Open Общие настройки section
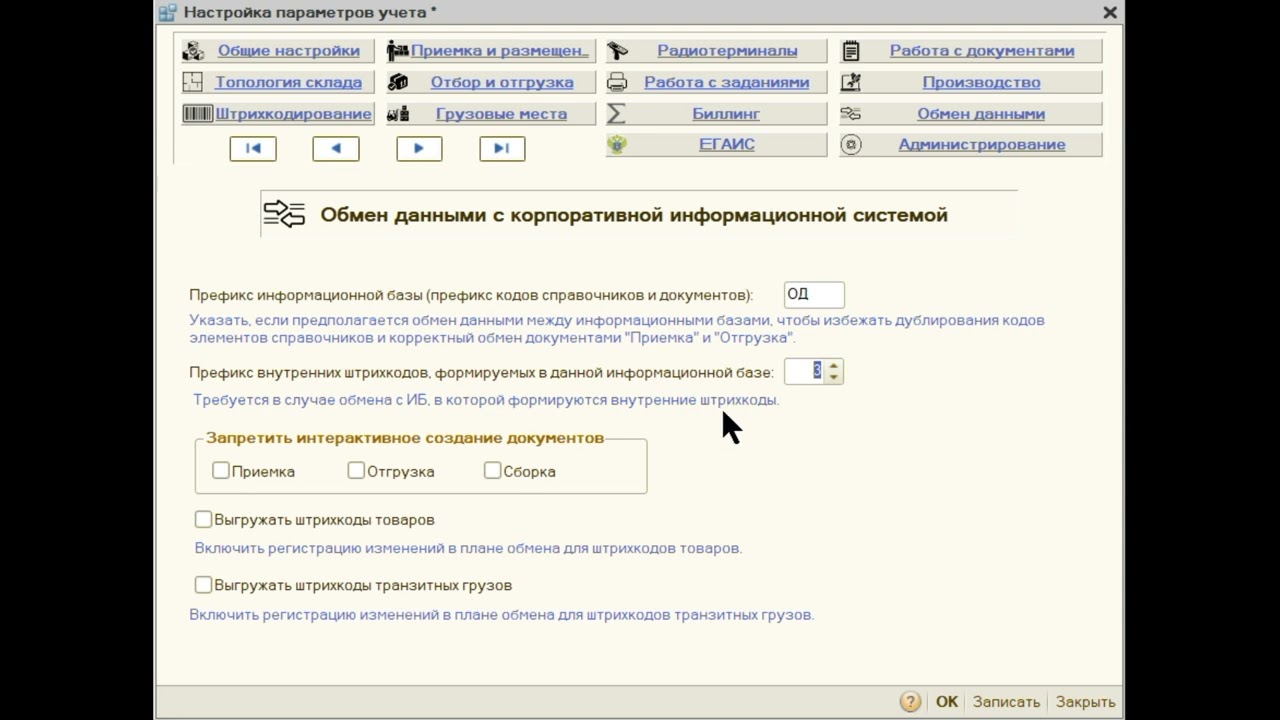Image resolution: width=1280 pixels, height=720 pixels. click(288, 51)
